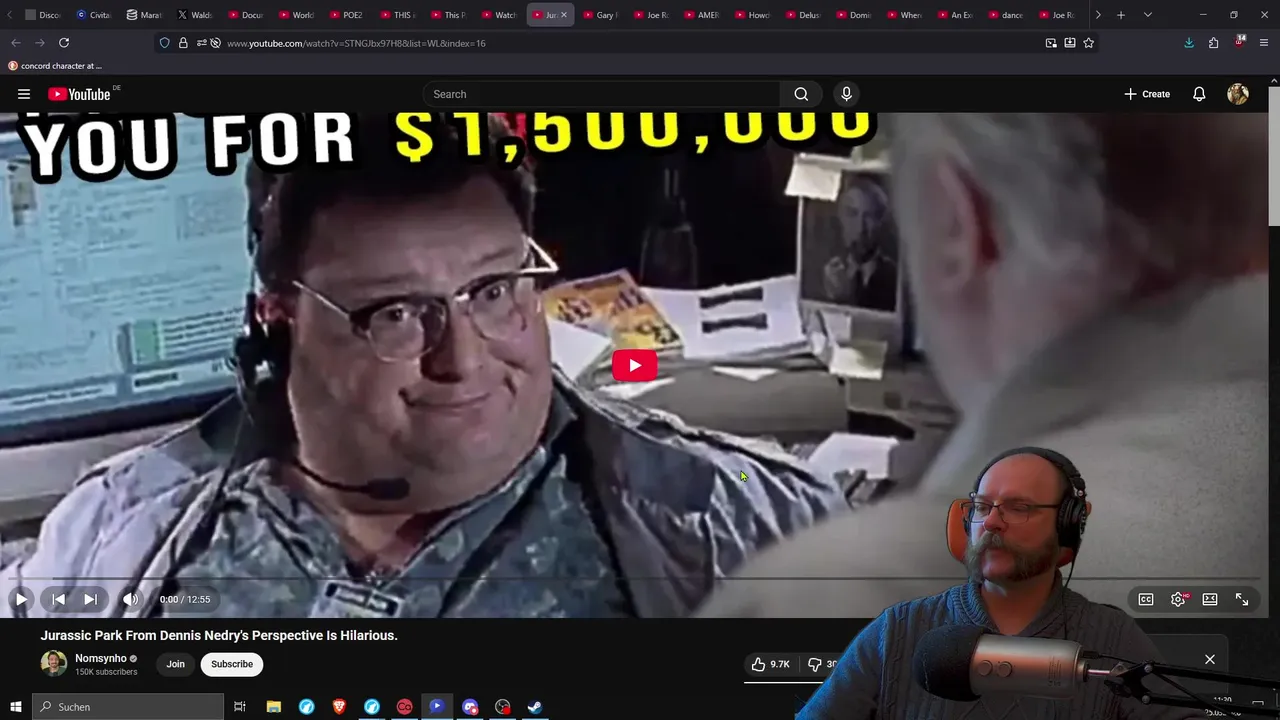The height and width of the screenshot is (720, 1280).
Task: Bookmark this page with the star
Action: point(1089,43)
